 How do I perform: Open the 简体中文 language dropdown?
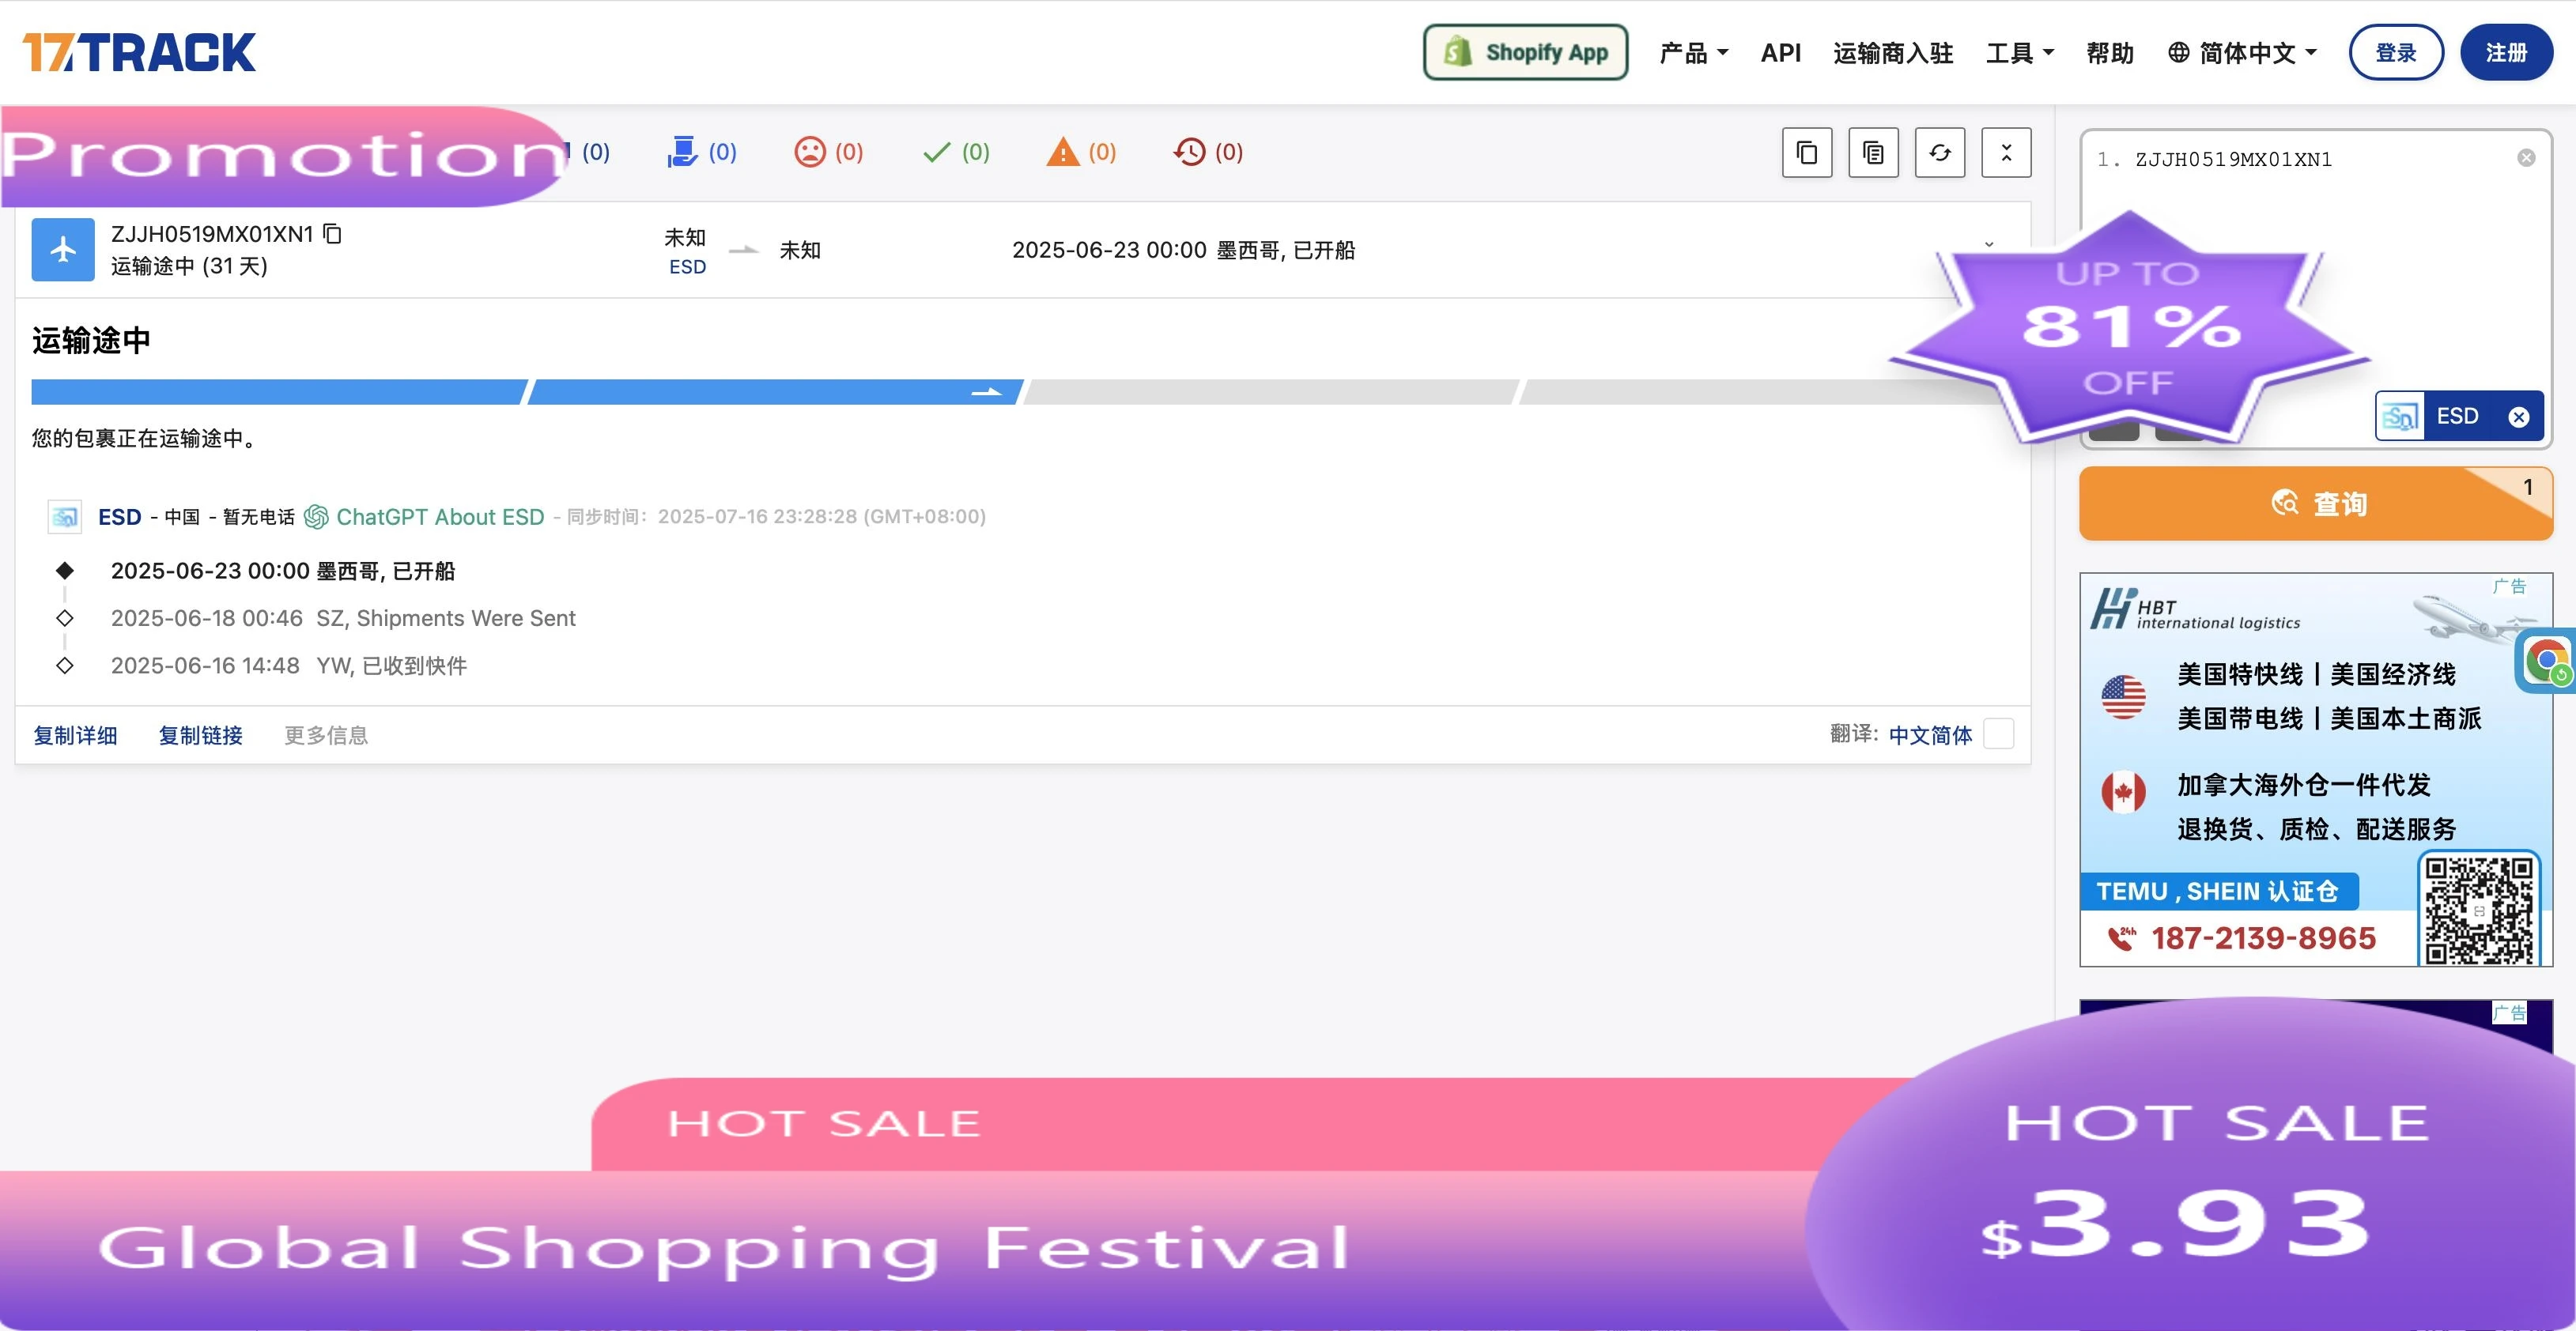2241,53
